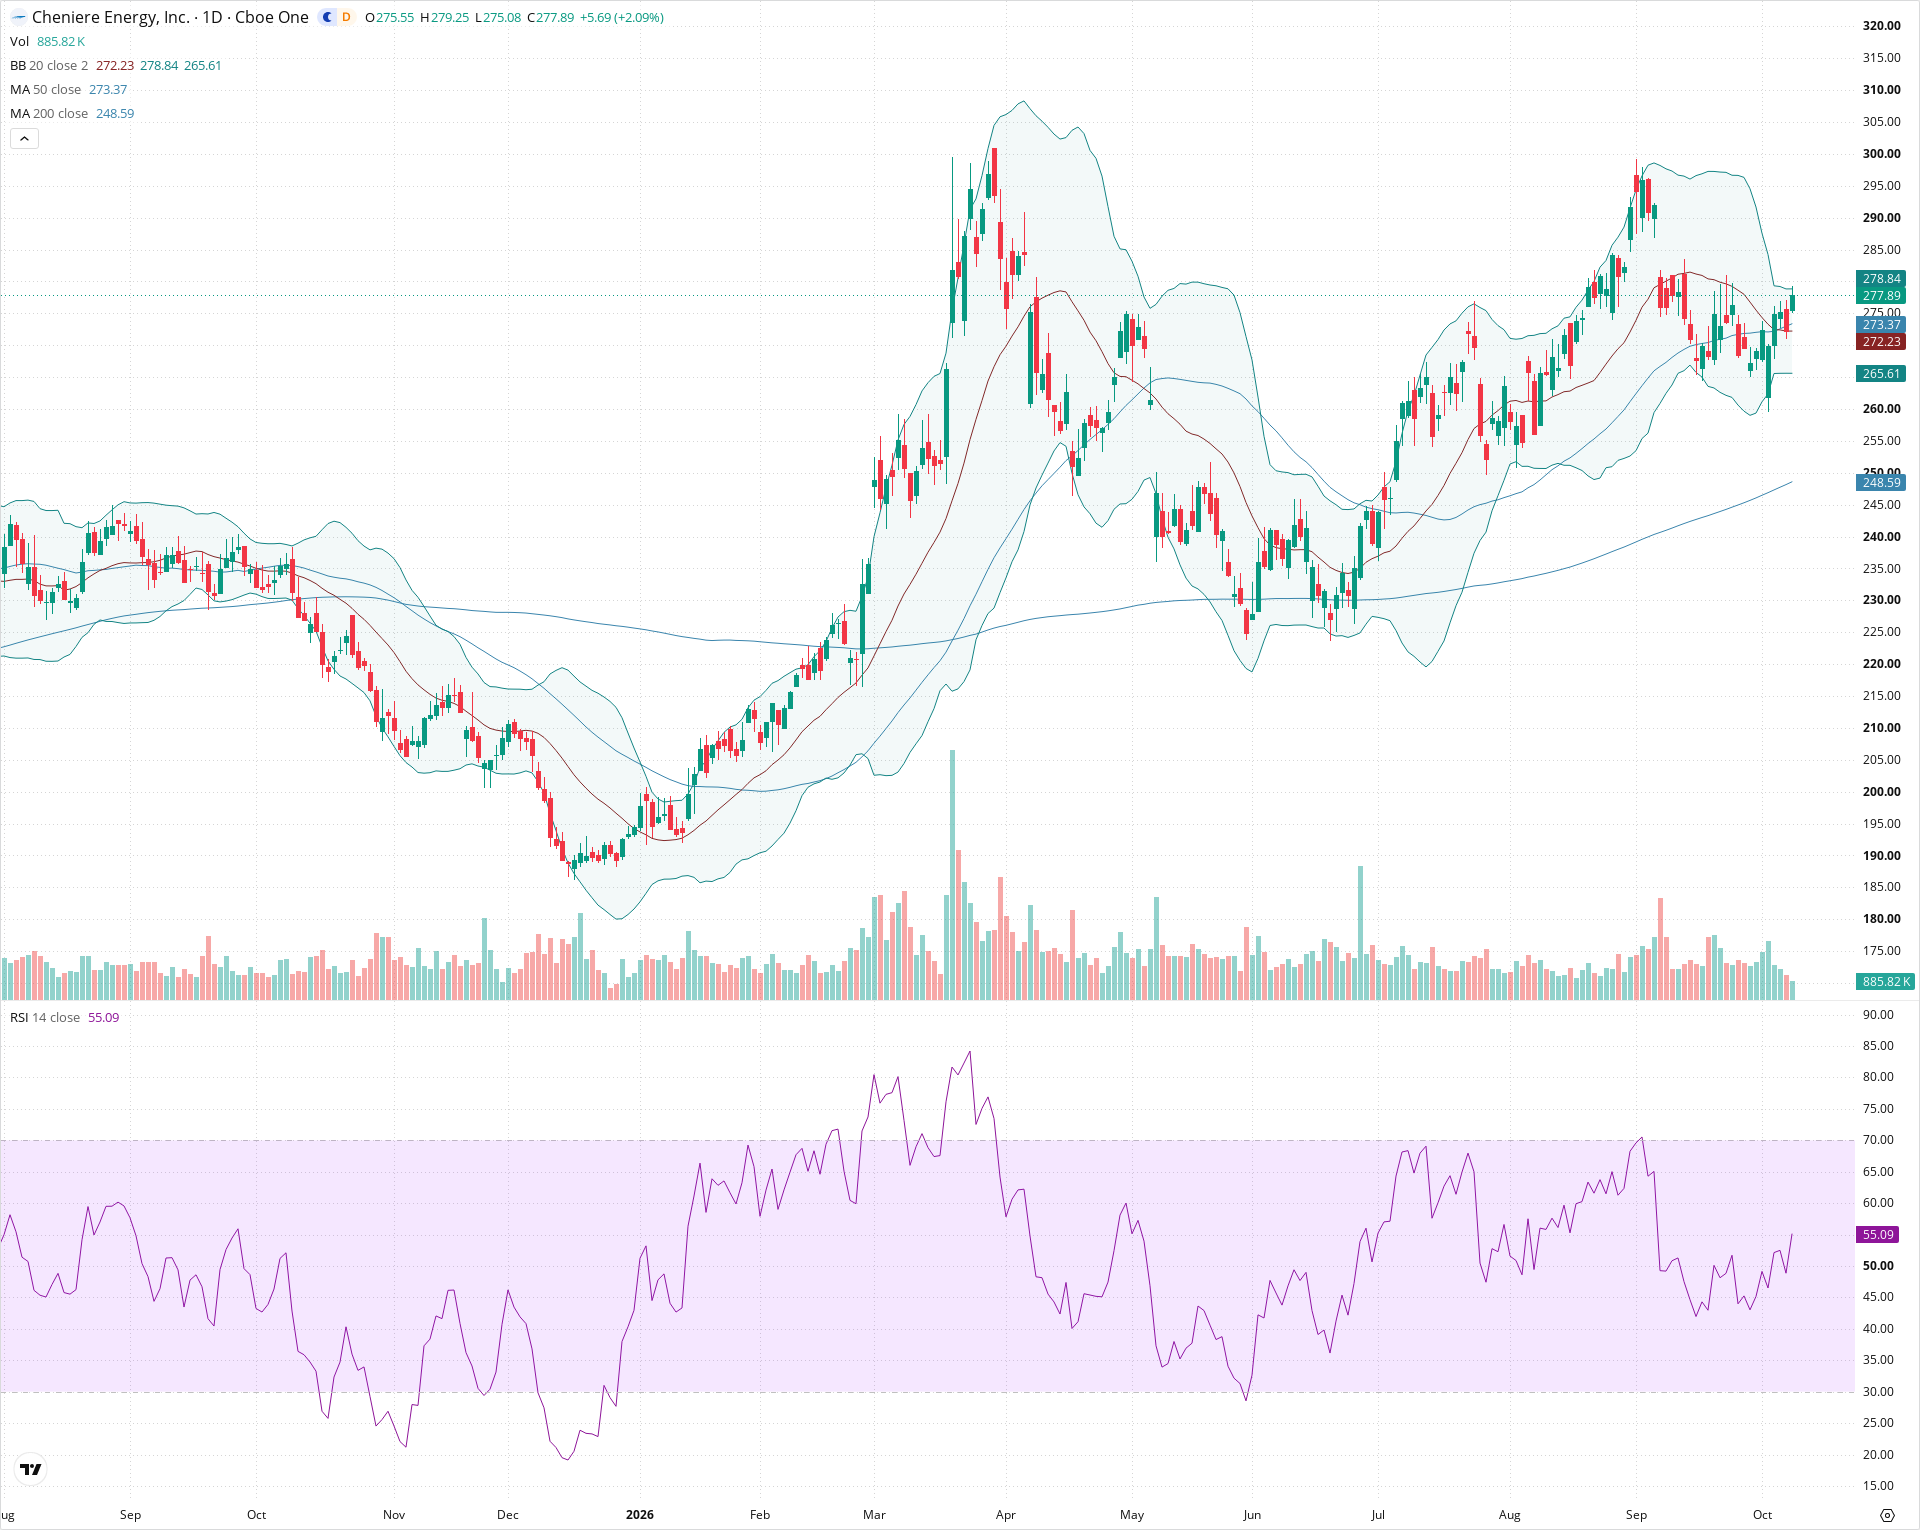1920x1530 pixels.
Task: Click the 2026 label on time axis
Action: 640,1515
